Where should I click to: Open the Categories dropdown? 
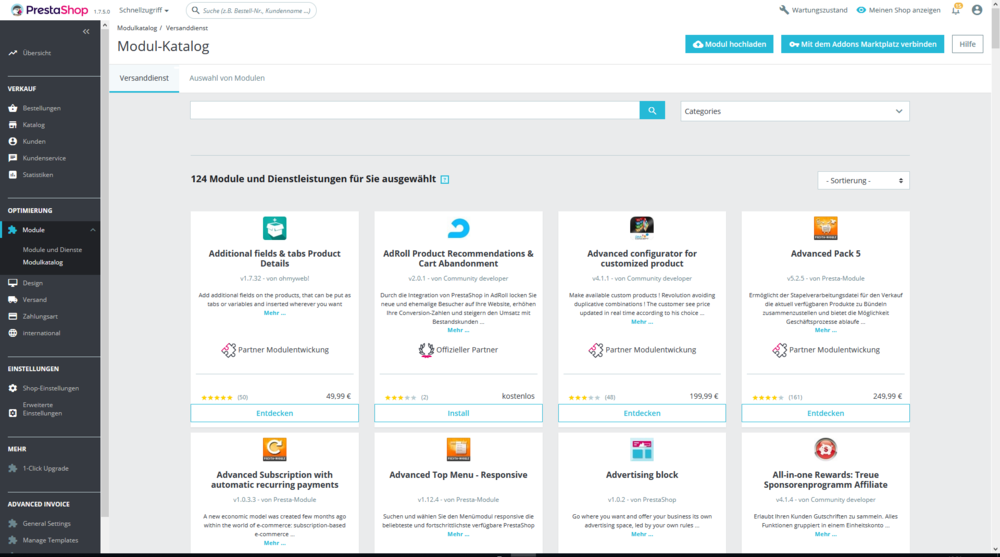(795, 111)
